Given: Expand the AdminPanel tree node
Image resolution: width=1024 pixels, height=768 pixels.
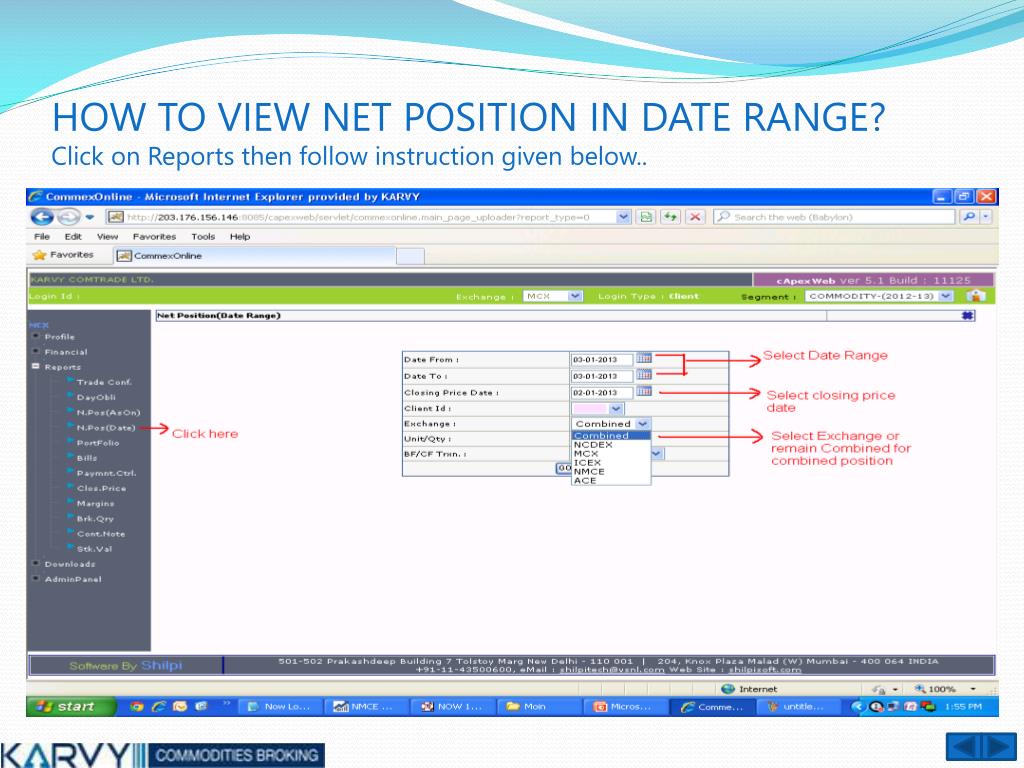Looking at the screenshot, I should click(36, 578).
